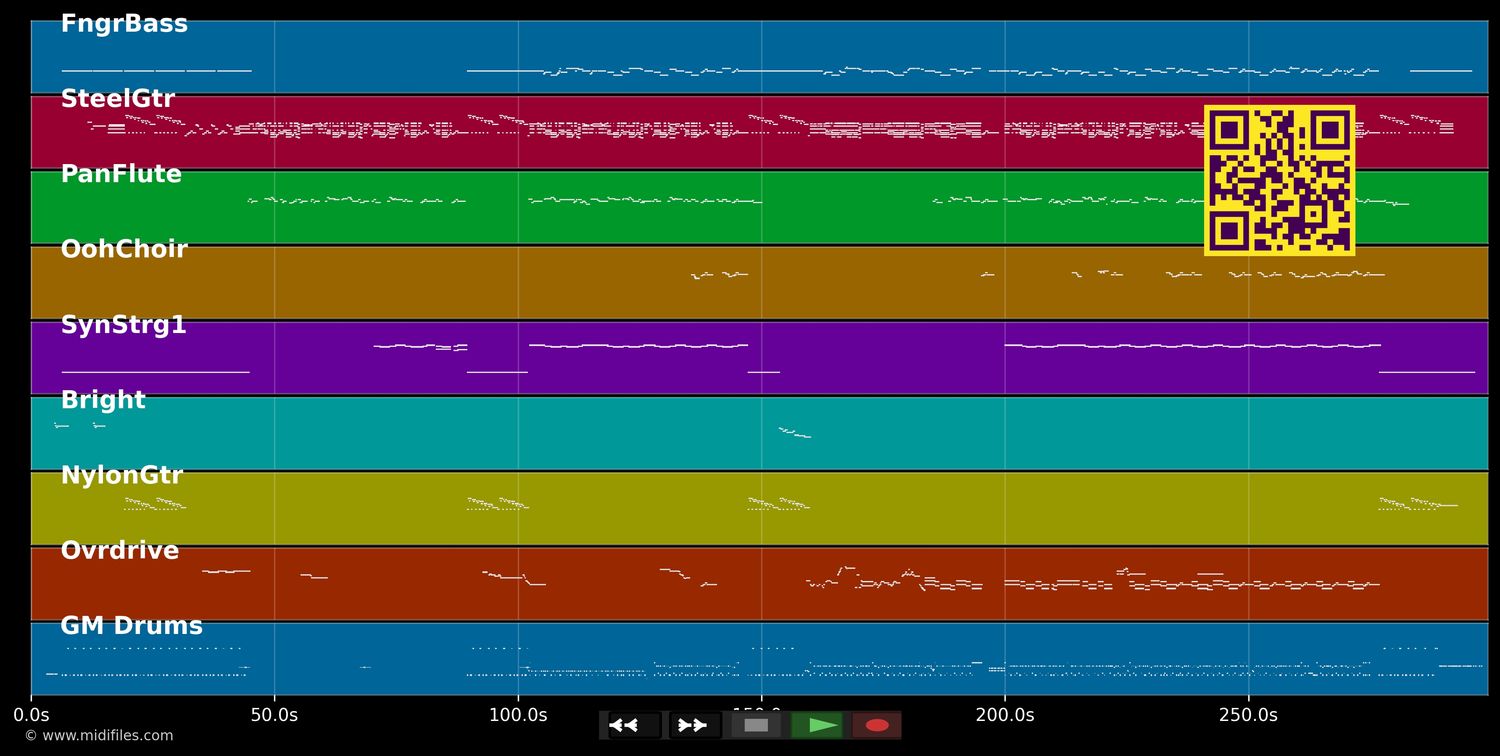The height and width of the screenshot is (756, 1500).
Task: Start playback with the green play button
Action: point(817,725)
